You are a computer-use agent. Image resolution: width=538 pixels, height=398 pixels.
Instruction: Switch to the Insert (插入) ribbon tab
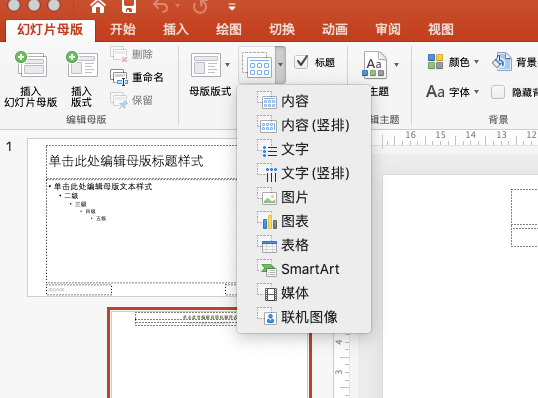[176, 30]
